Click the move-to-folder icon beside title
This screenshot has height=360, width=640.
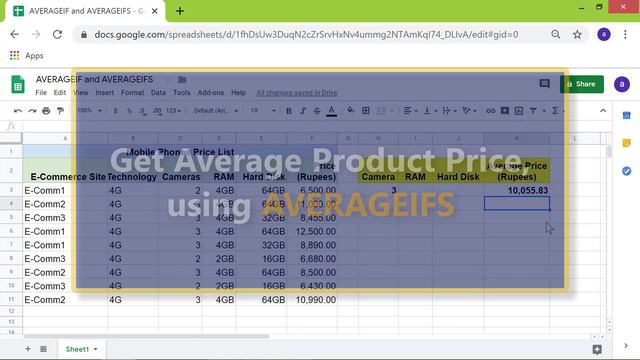pyautogui.click(x=182, y=79)
